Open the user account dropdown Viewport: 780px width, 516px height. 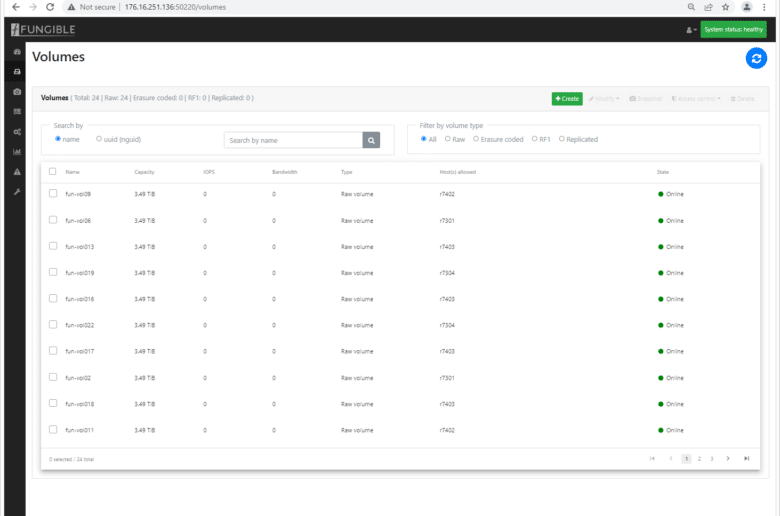[691, 30]
